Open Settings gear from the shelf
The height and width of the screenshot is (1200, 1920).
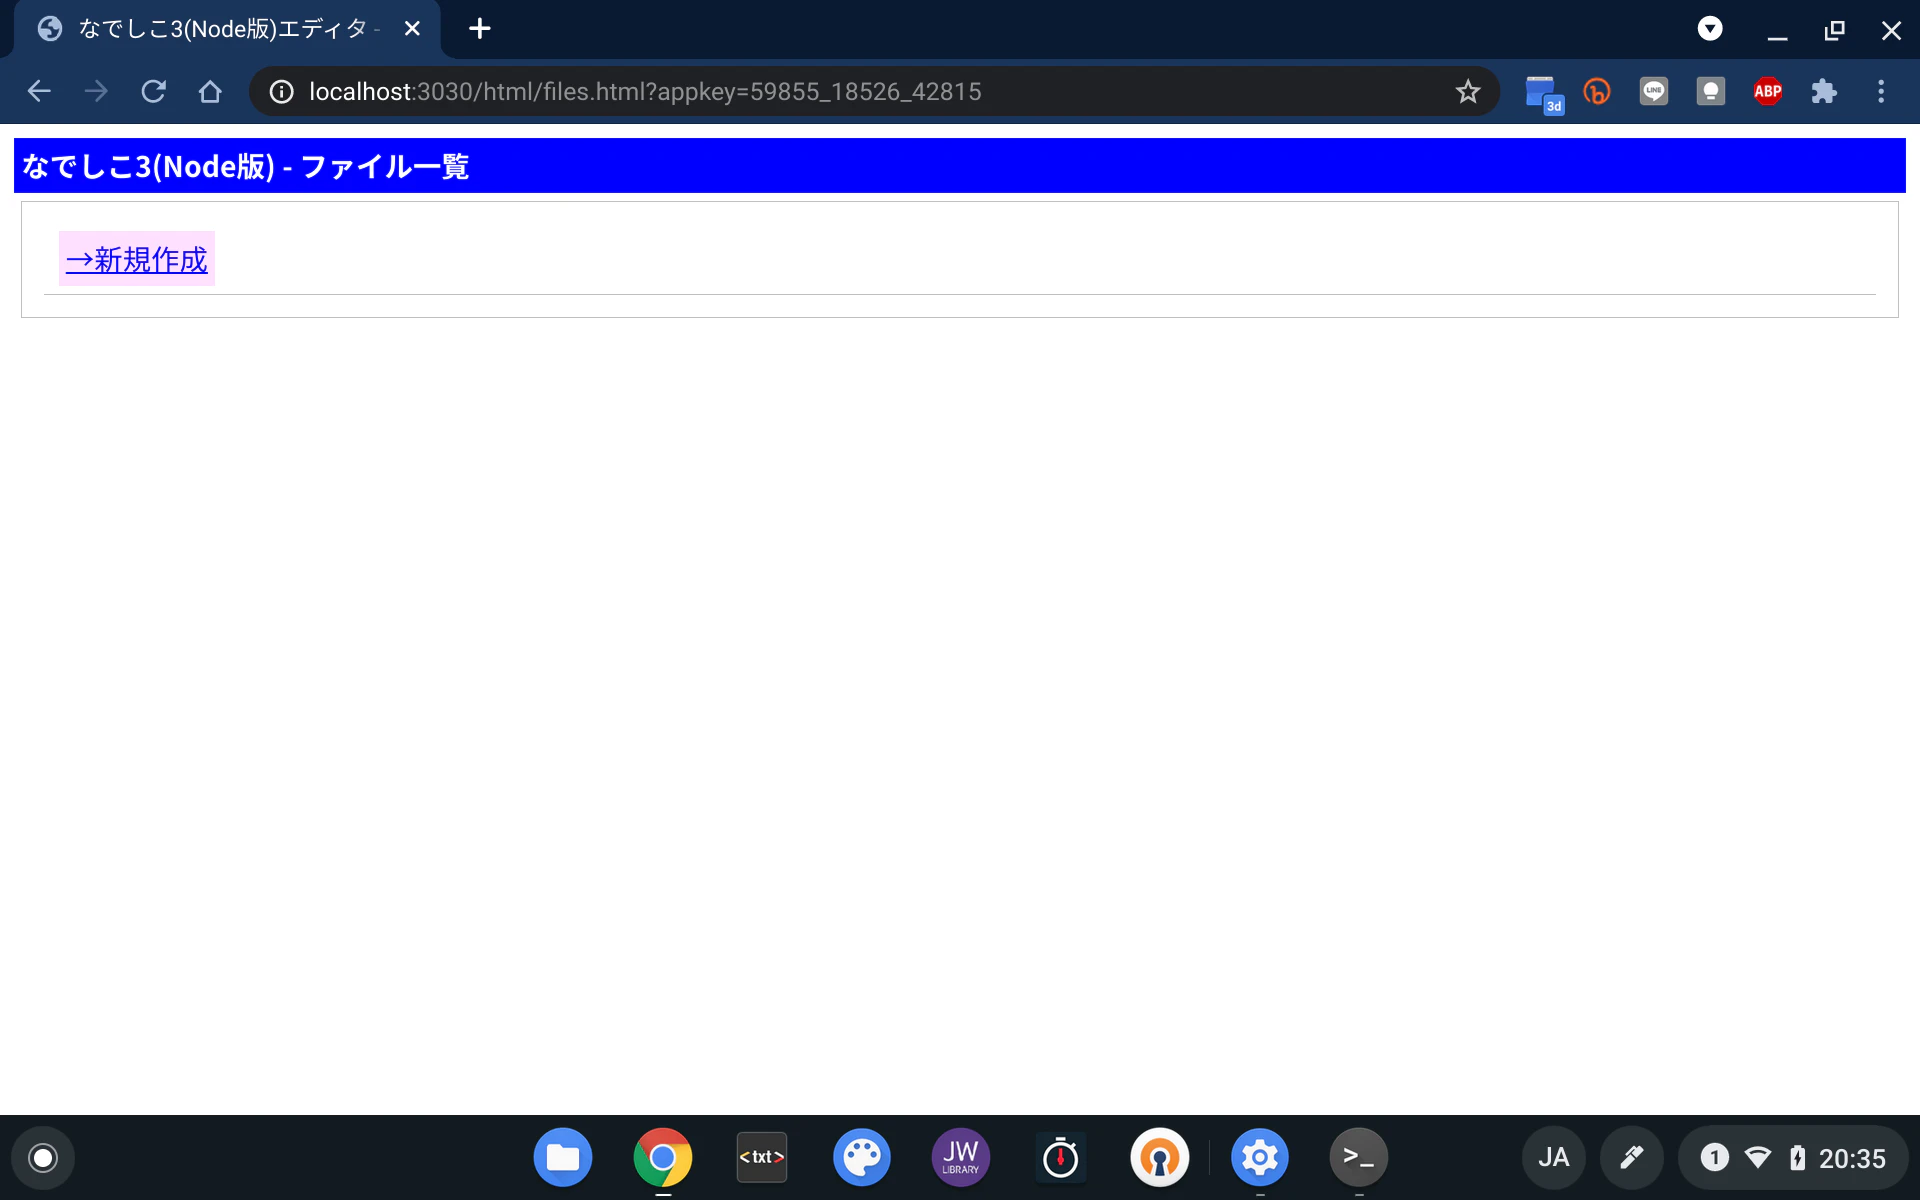(x=1260, y=1158)
